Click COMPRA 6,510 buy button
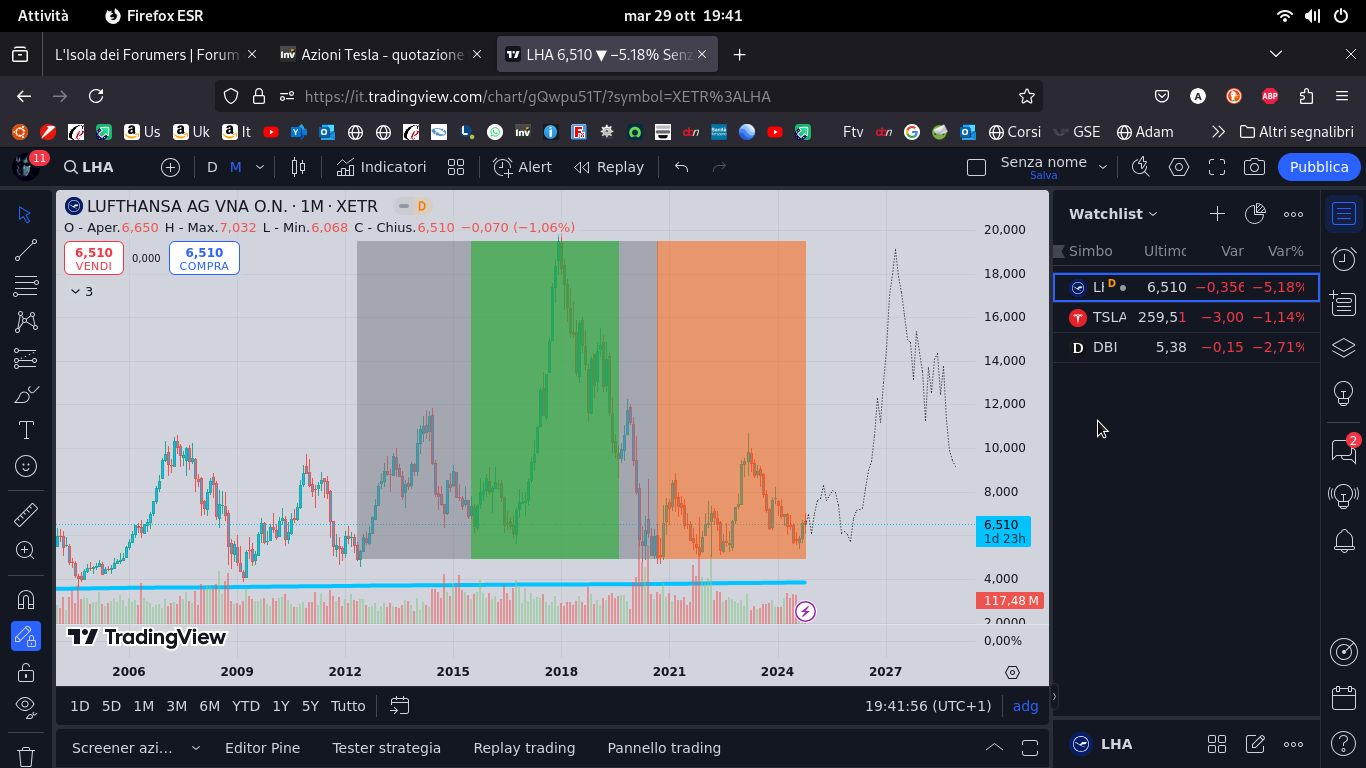This screenshot has height=768, width=1366. coord(204,258)
